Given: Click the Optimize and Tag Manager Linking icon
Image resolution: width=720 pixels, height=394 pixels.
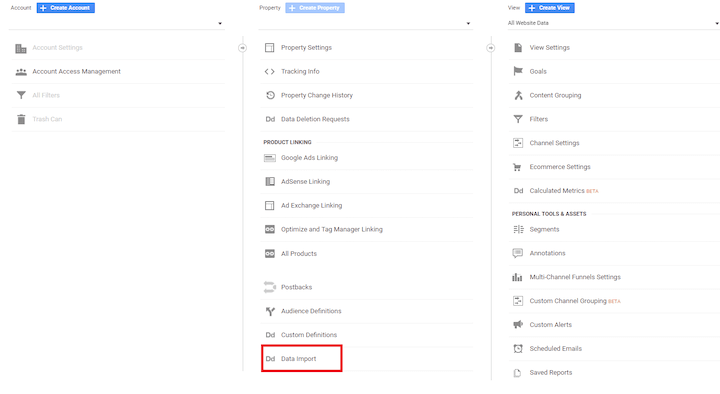Looking at the screenshot, I should pos(270,229).
